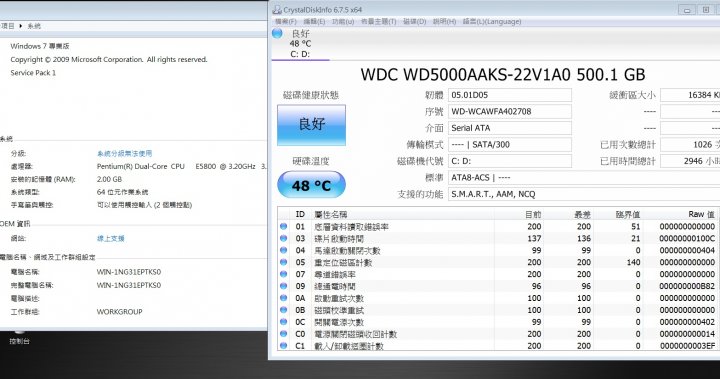This screenshot has height=379, width=720.
Task: Click the status dot for attribute 09
Action: [283, 286]
